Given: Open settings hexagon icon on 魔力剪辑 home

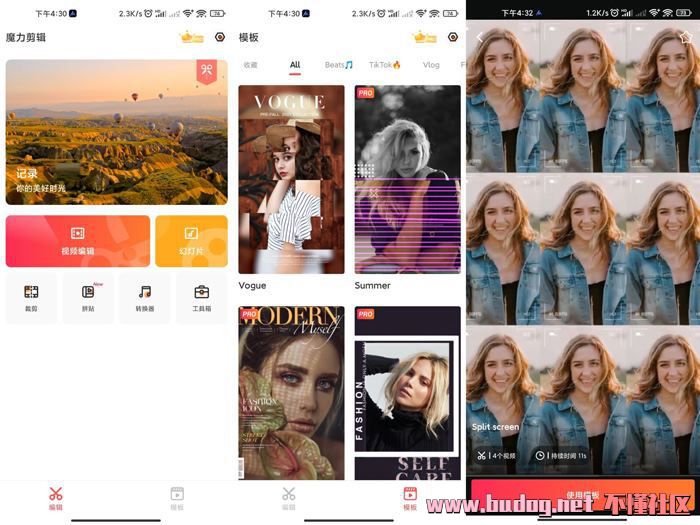Looking at the screenshot, I should pos(220,37).
